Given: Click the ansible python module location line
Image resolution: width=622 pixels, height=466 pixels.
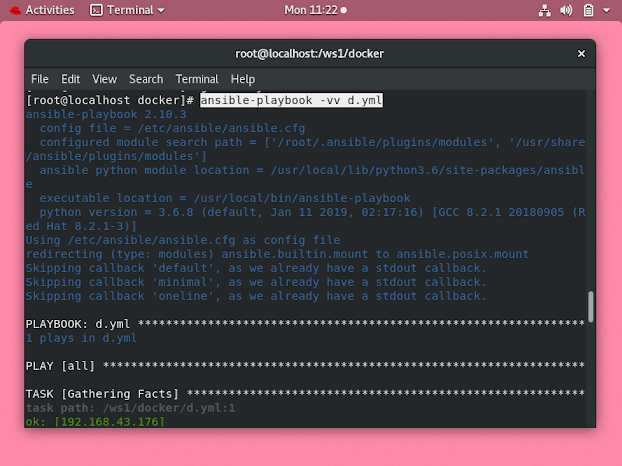Looking at the screenshot, I should (x=305, y=177).
